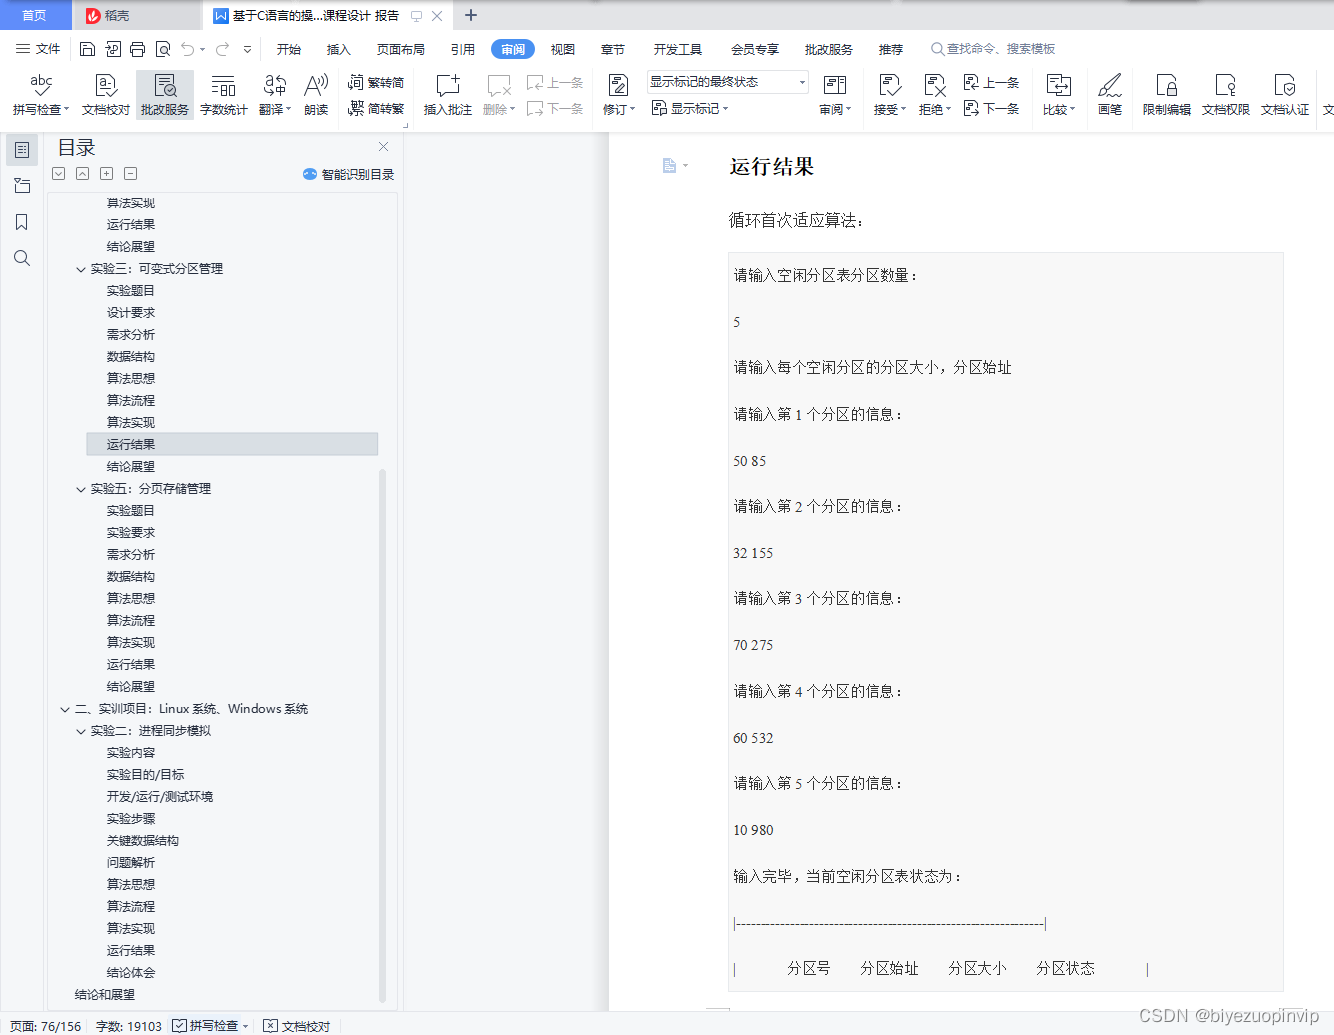
Task: Collapse 二、实训项目 tree node
Action: (65, 709)
